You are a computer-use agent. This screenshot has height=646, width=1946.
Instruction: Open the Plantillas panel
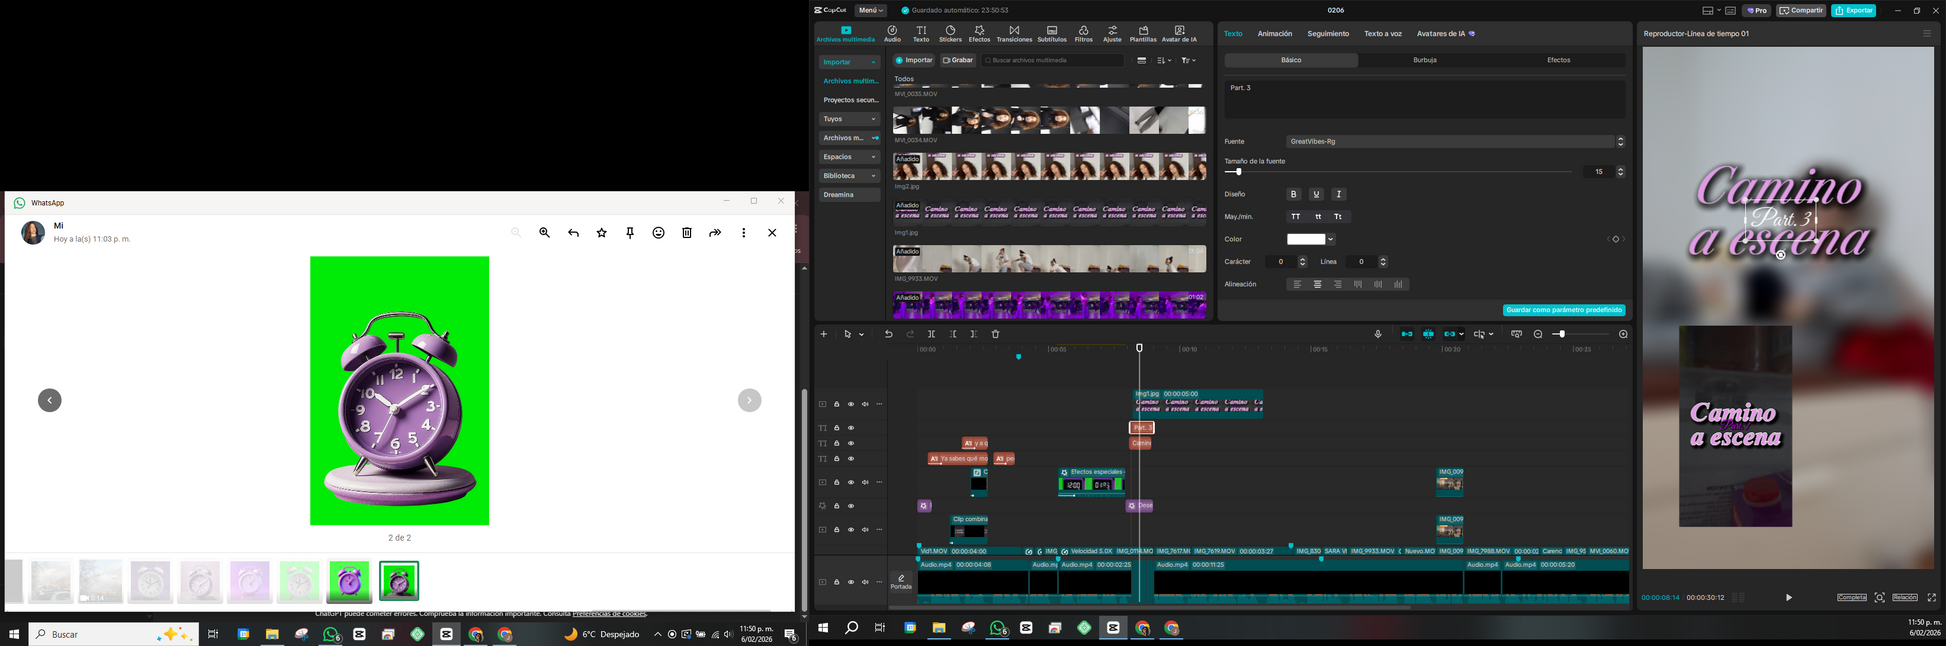pos(1143,34)
